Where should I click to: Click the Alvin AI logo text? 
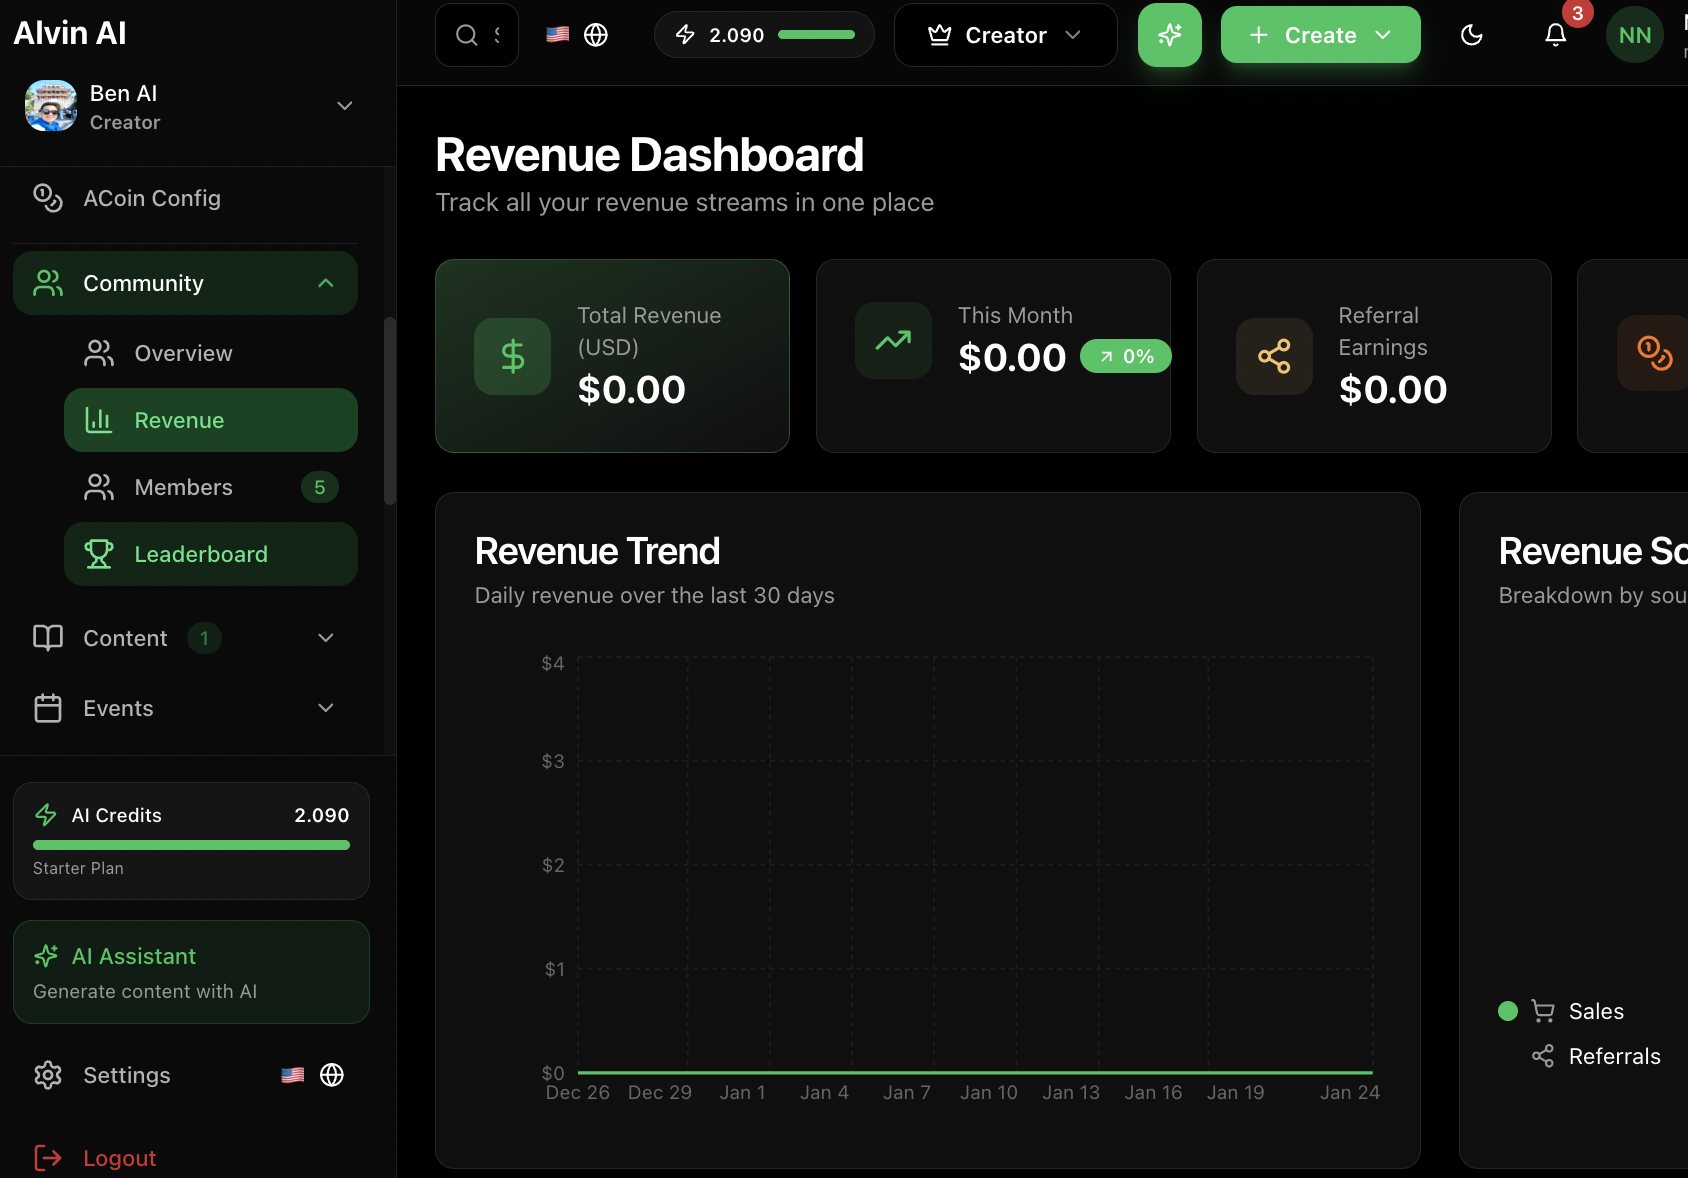click(70, 33)
